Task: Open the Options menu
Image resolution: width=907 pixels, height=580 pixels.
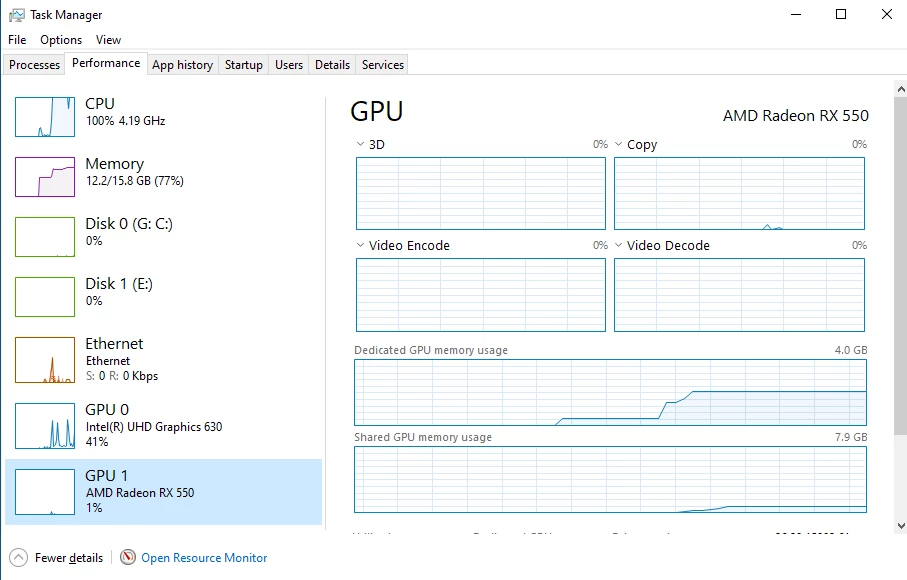Action: point(61,40)
